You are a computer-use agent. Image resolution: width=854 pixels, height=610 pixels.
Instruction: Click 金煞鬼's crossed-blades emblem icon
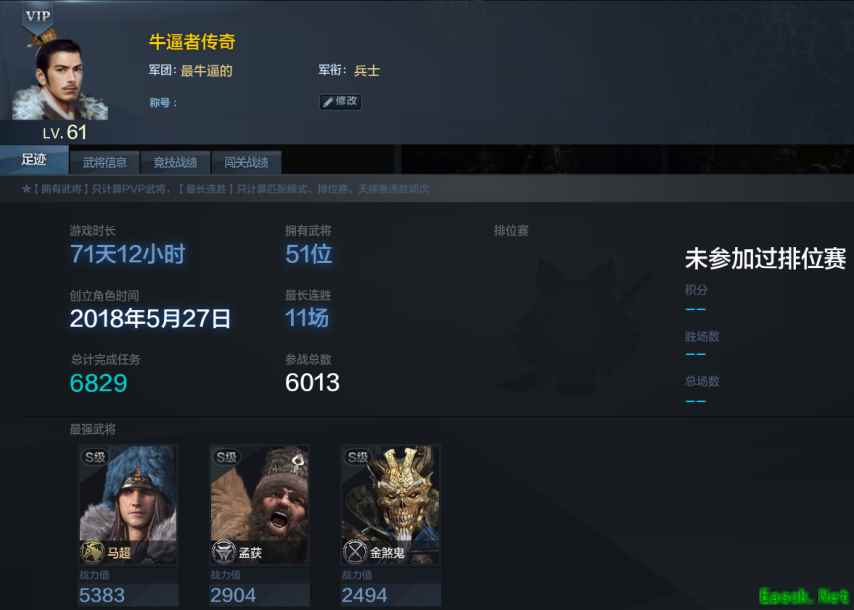pos(355,551)
